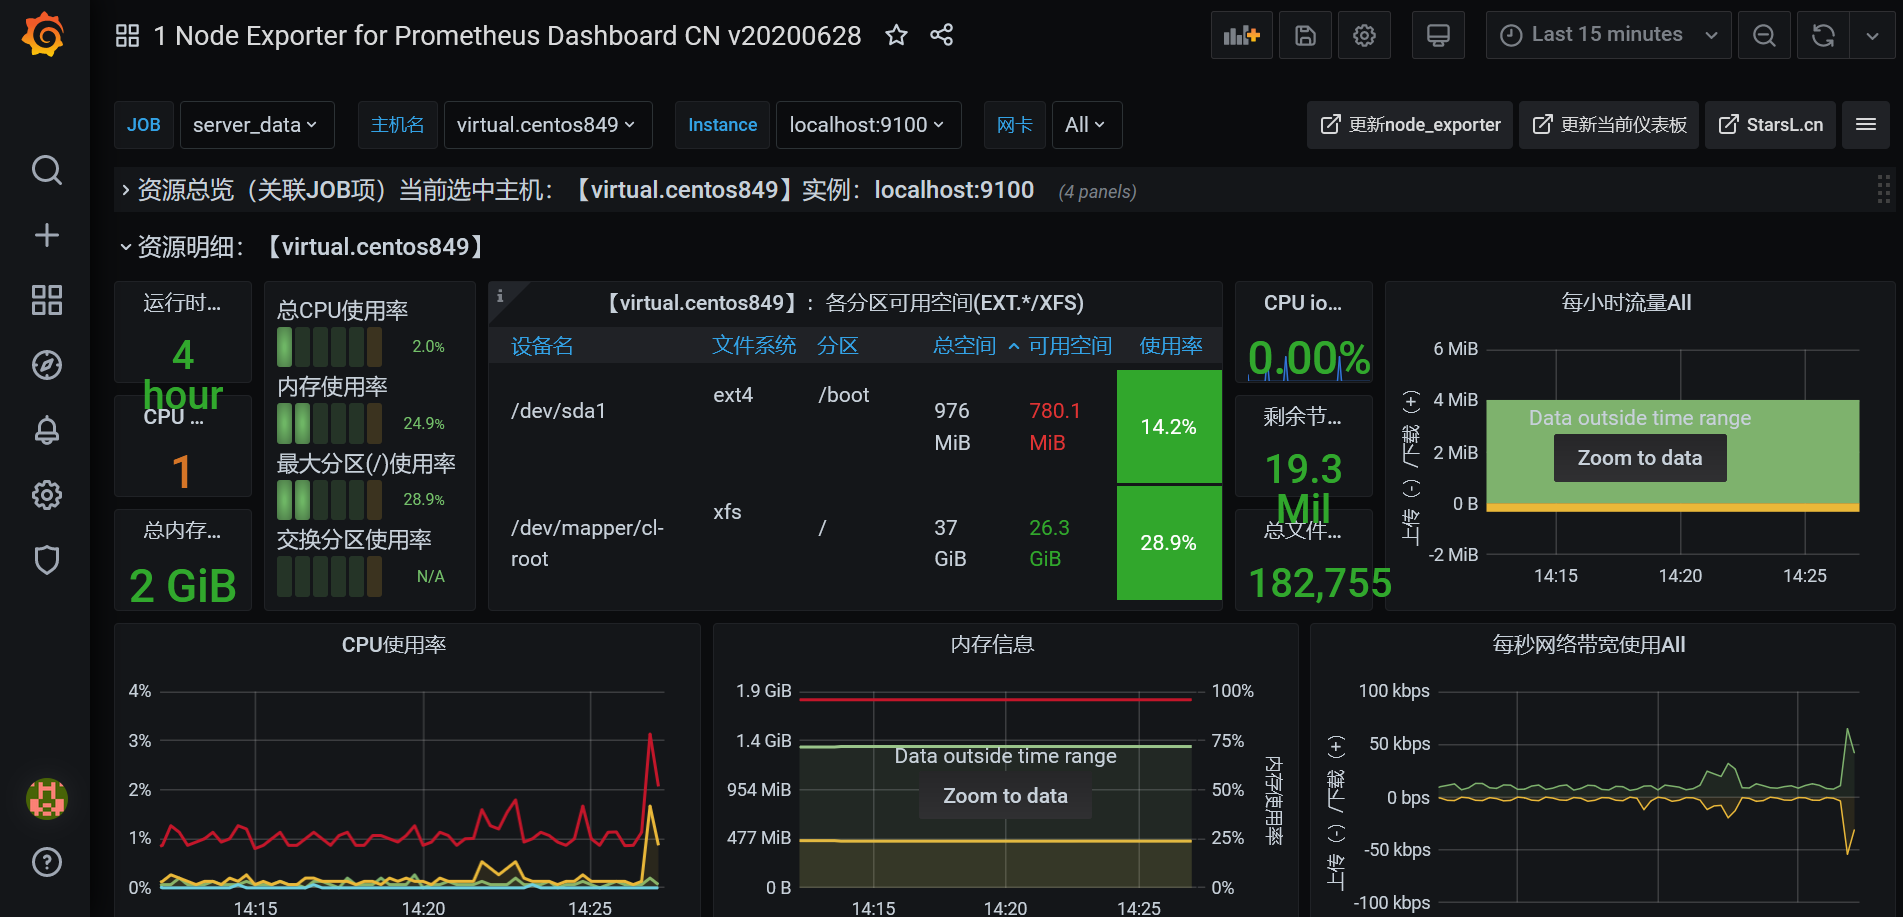Image resolution: width=1903 pixels, height=917 pixels.
Task: Open the JOB server_data dropdown
Action: 256,125
